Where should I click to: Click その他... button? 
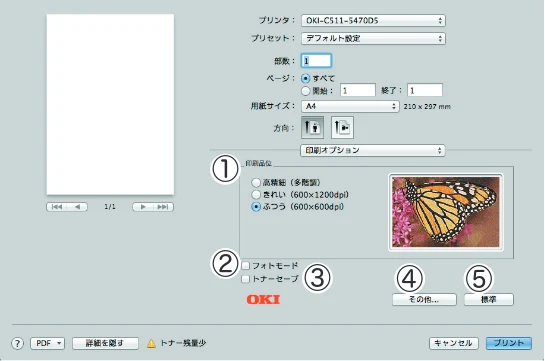(424, 300)
